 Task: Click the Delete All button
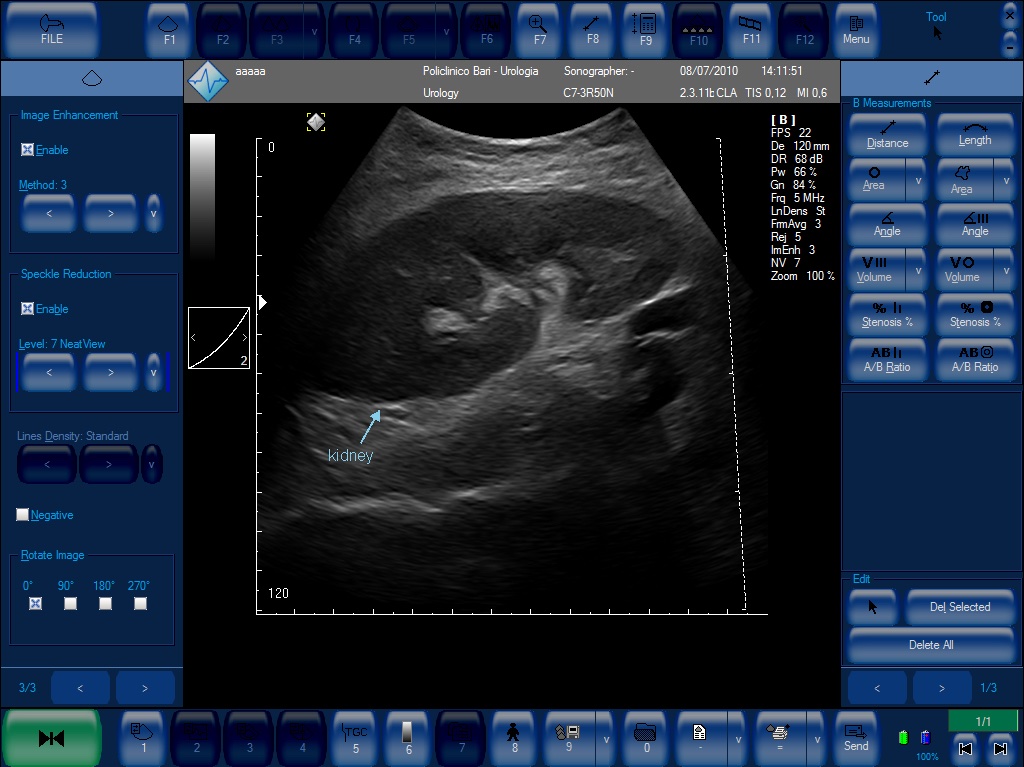[931, 645]
